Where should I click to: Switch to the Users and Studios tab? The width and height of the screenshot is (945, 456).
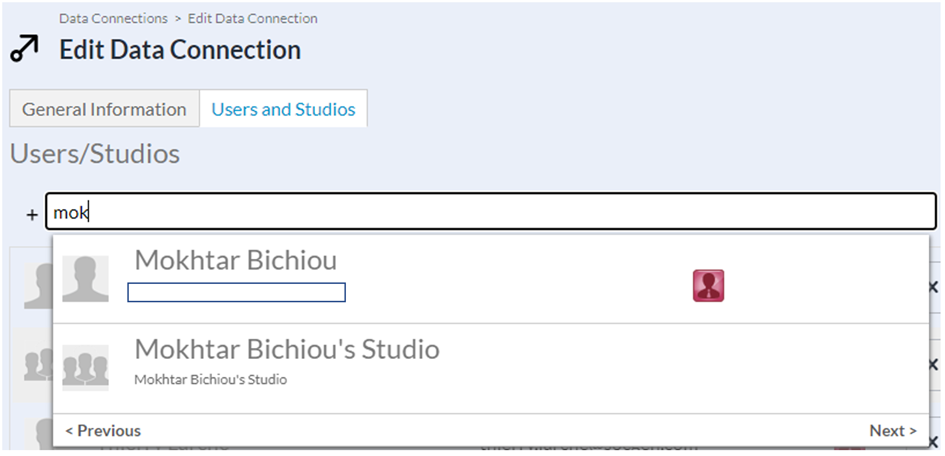(283, 109)
